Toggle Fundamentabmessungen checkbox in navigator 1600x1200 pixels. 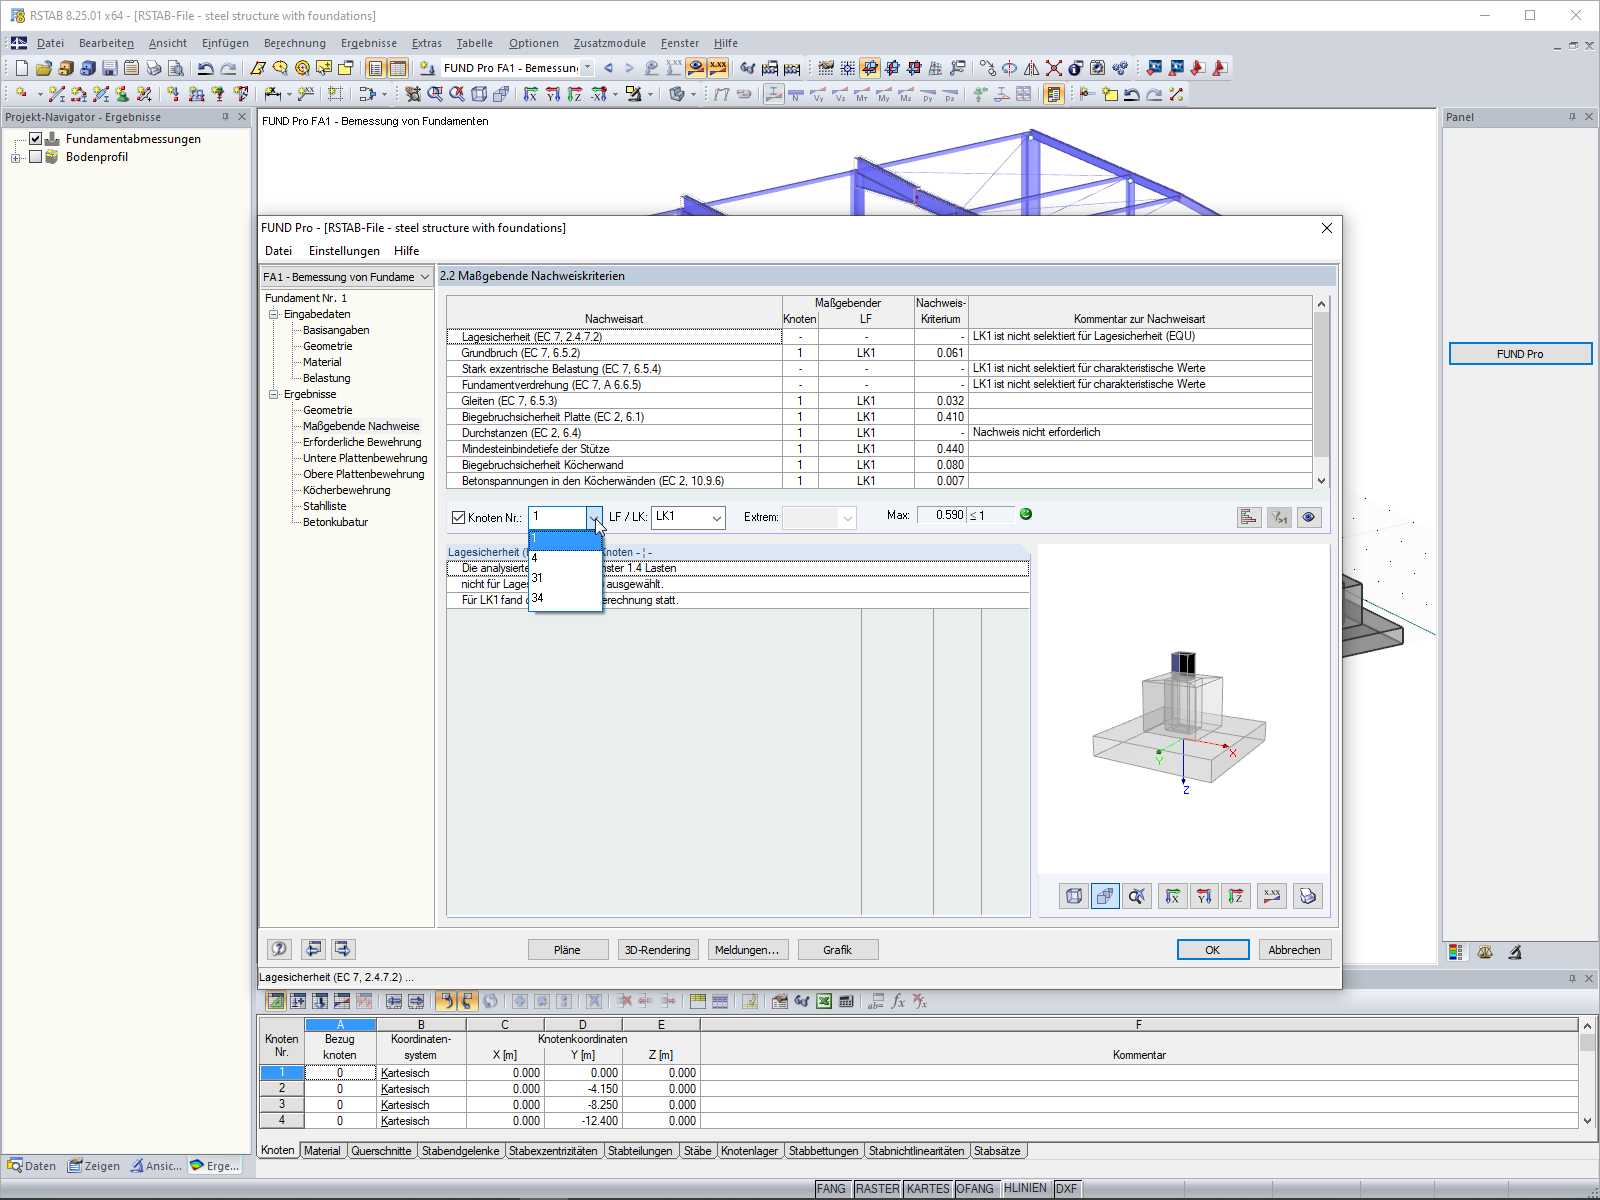[x=36, y=139]
